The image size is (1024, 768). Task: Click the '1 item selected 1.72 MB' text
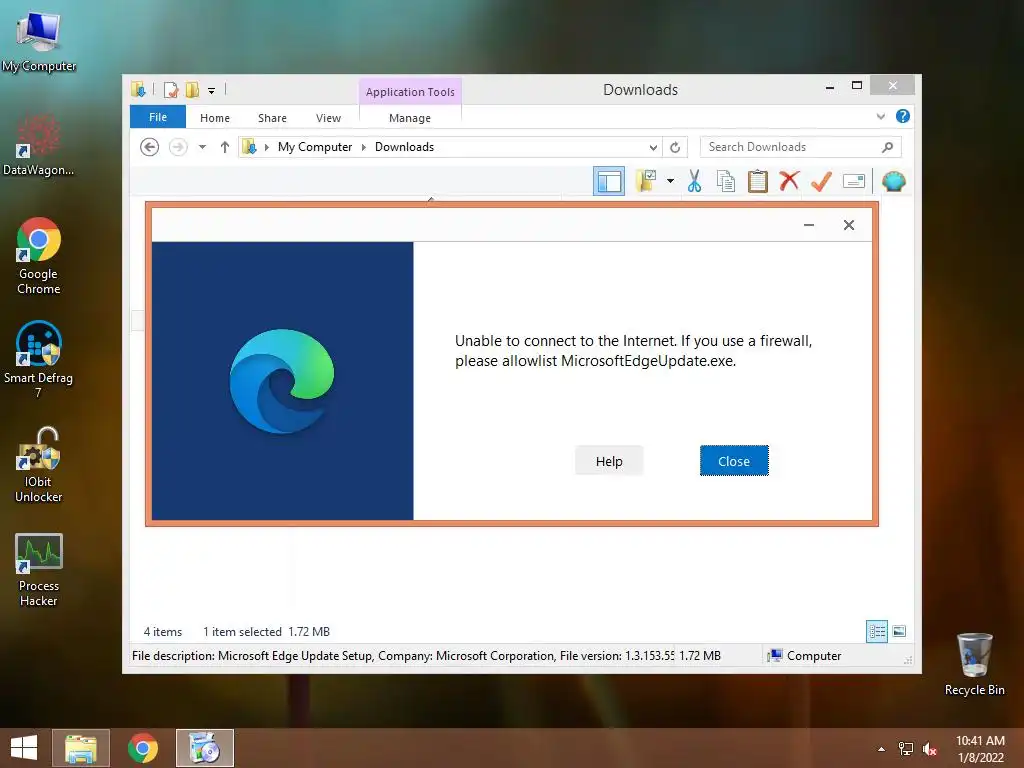click(266, 632)
